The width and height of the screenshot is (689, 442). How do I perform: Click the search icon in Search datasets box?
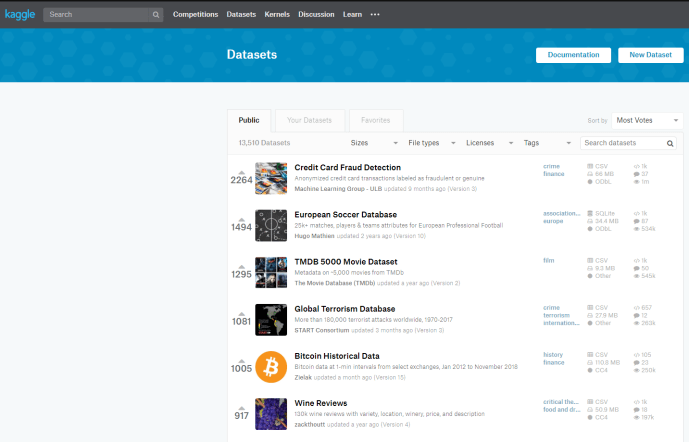click(670, 143)
